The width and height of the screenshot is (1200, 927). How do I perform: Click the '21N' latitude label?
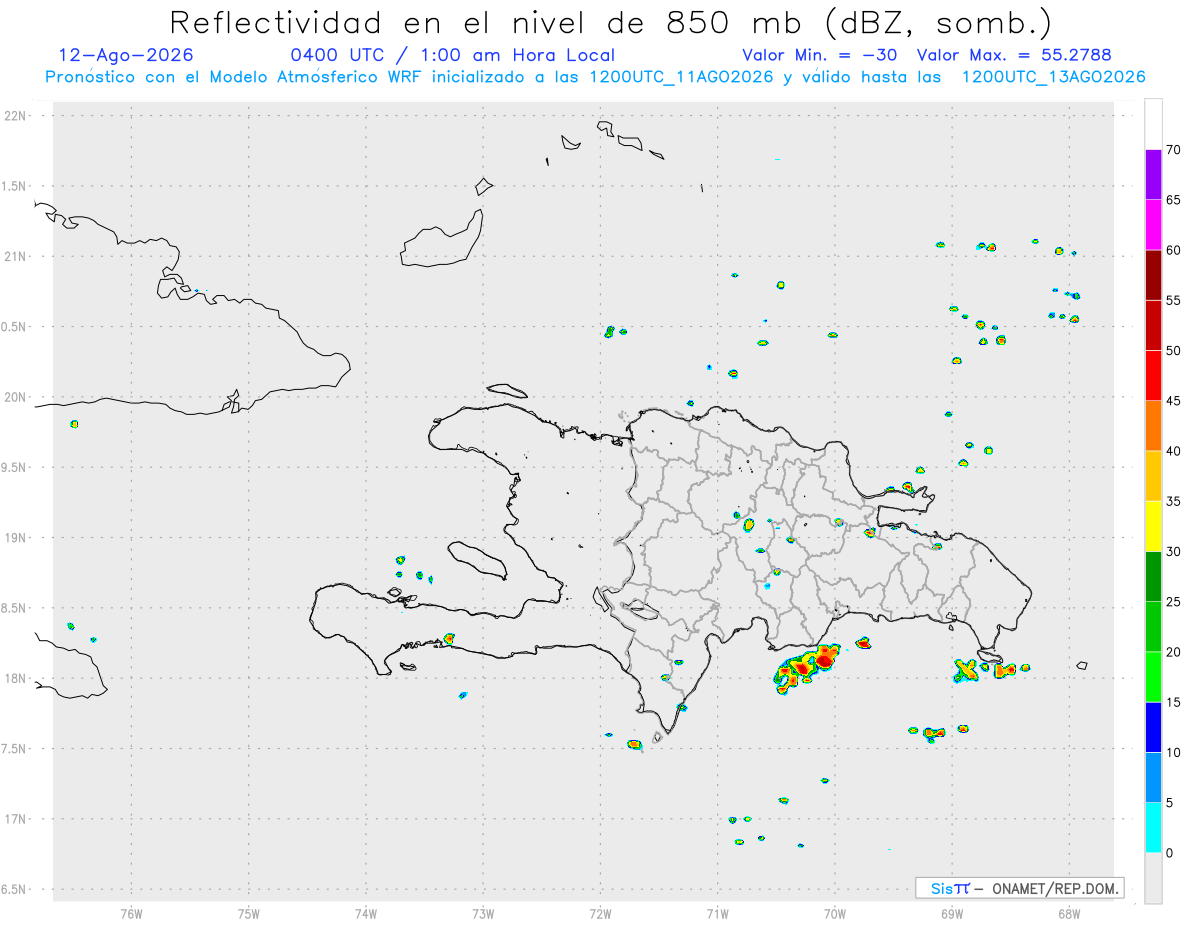point(17,256)
